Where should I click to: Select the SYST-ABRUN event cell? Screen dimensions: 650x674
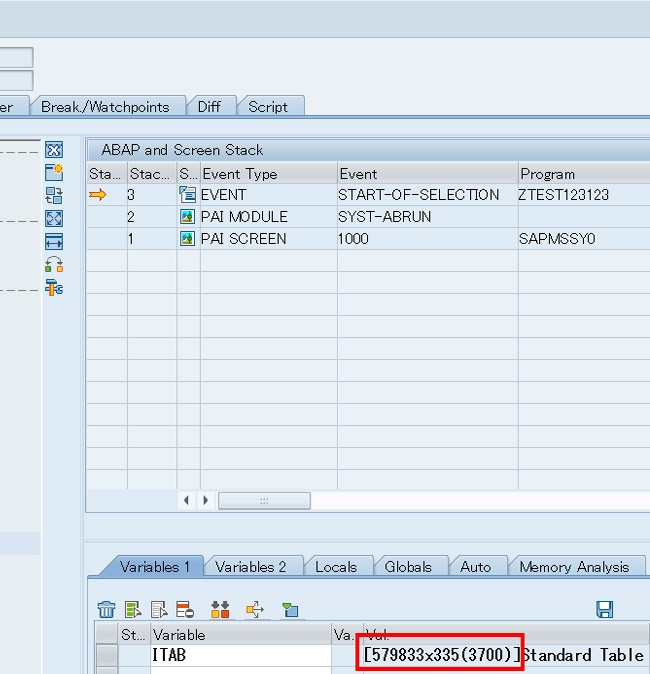coord(428,217)
